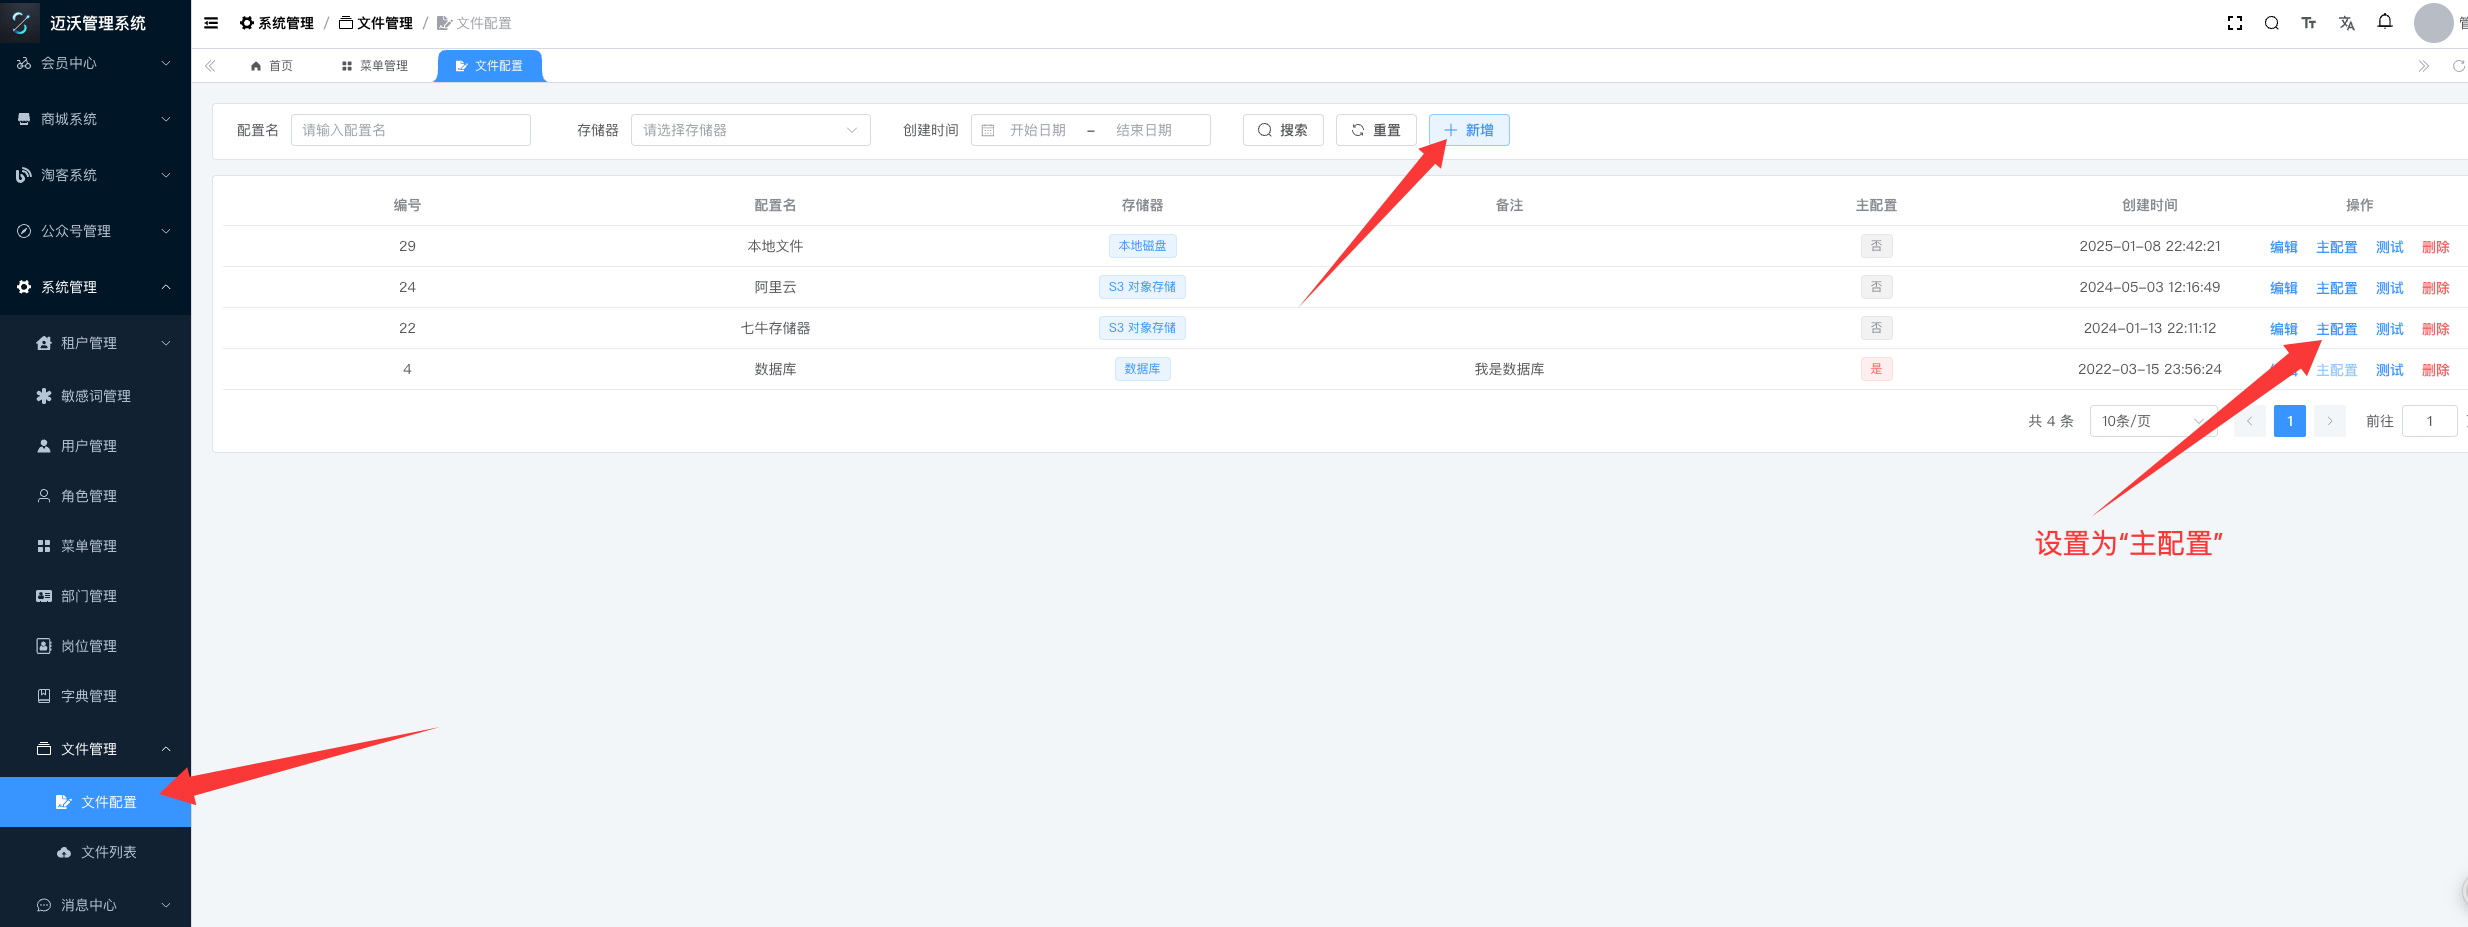Click the 新增 button
Screen dimensions: 2468x927
coord(1468,130)
